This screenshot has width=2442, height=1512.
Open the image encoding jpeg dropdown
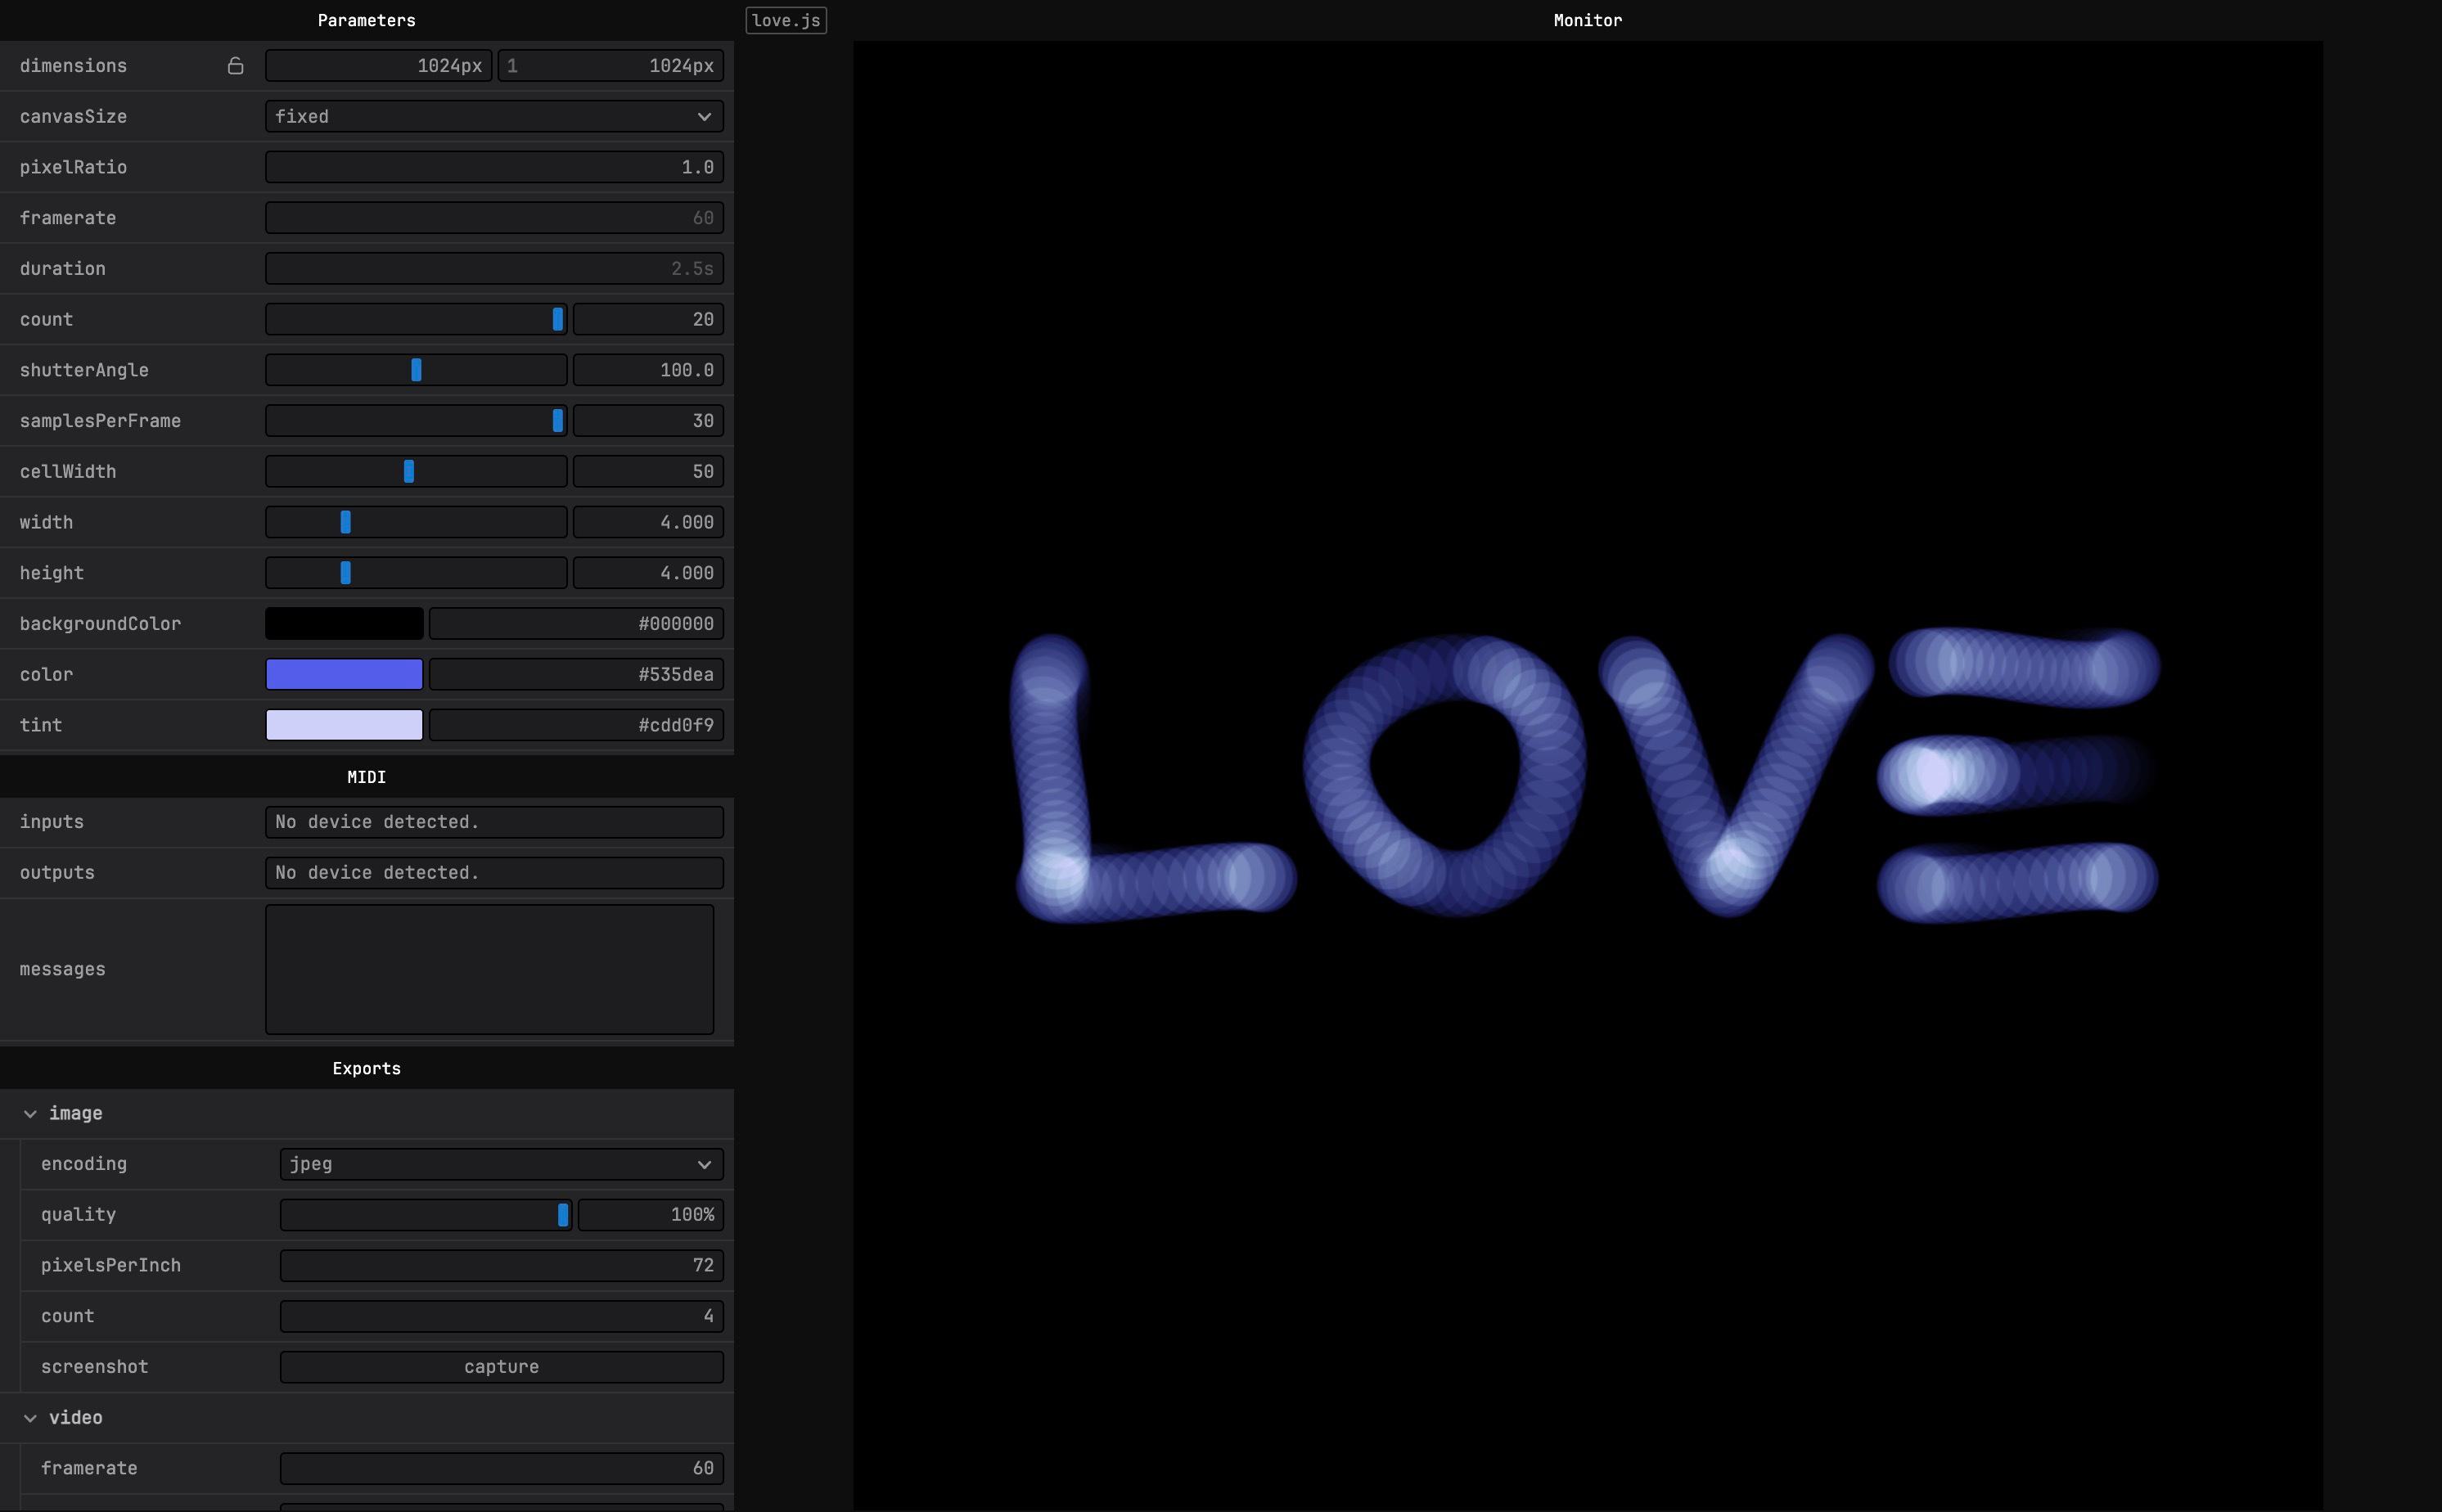point(501,1164)
